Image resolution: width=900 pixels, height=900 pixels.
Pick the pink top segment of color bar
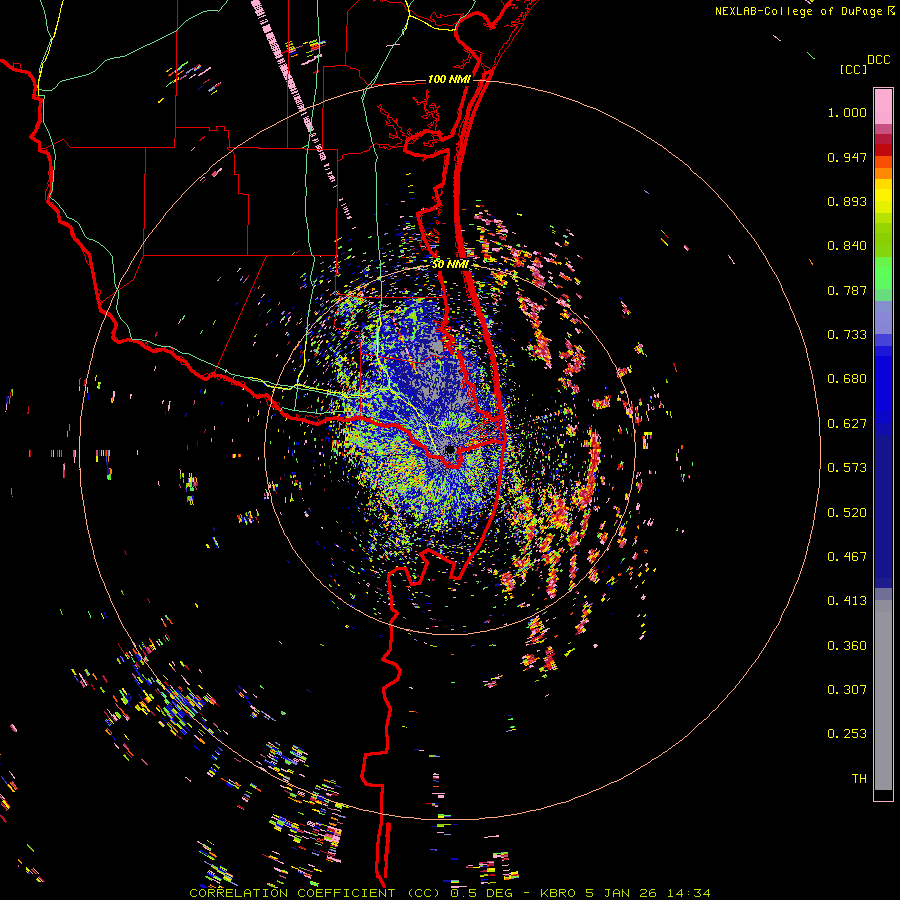point(883,106)
